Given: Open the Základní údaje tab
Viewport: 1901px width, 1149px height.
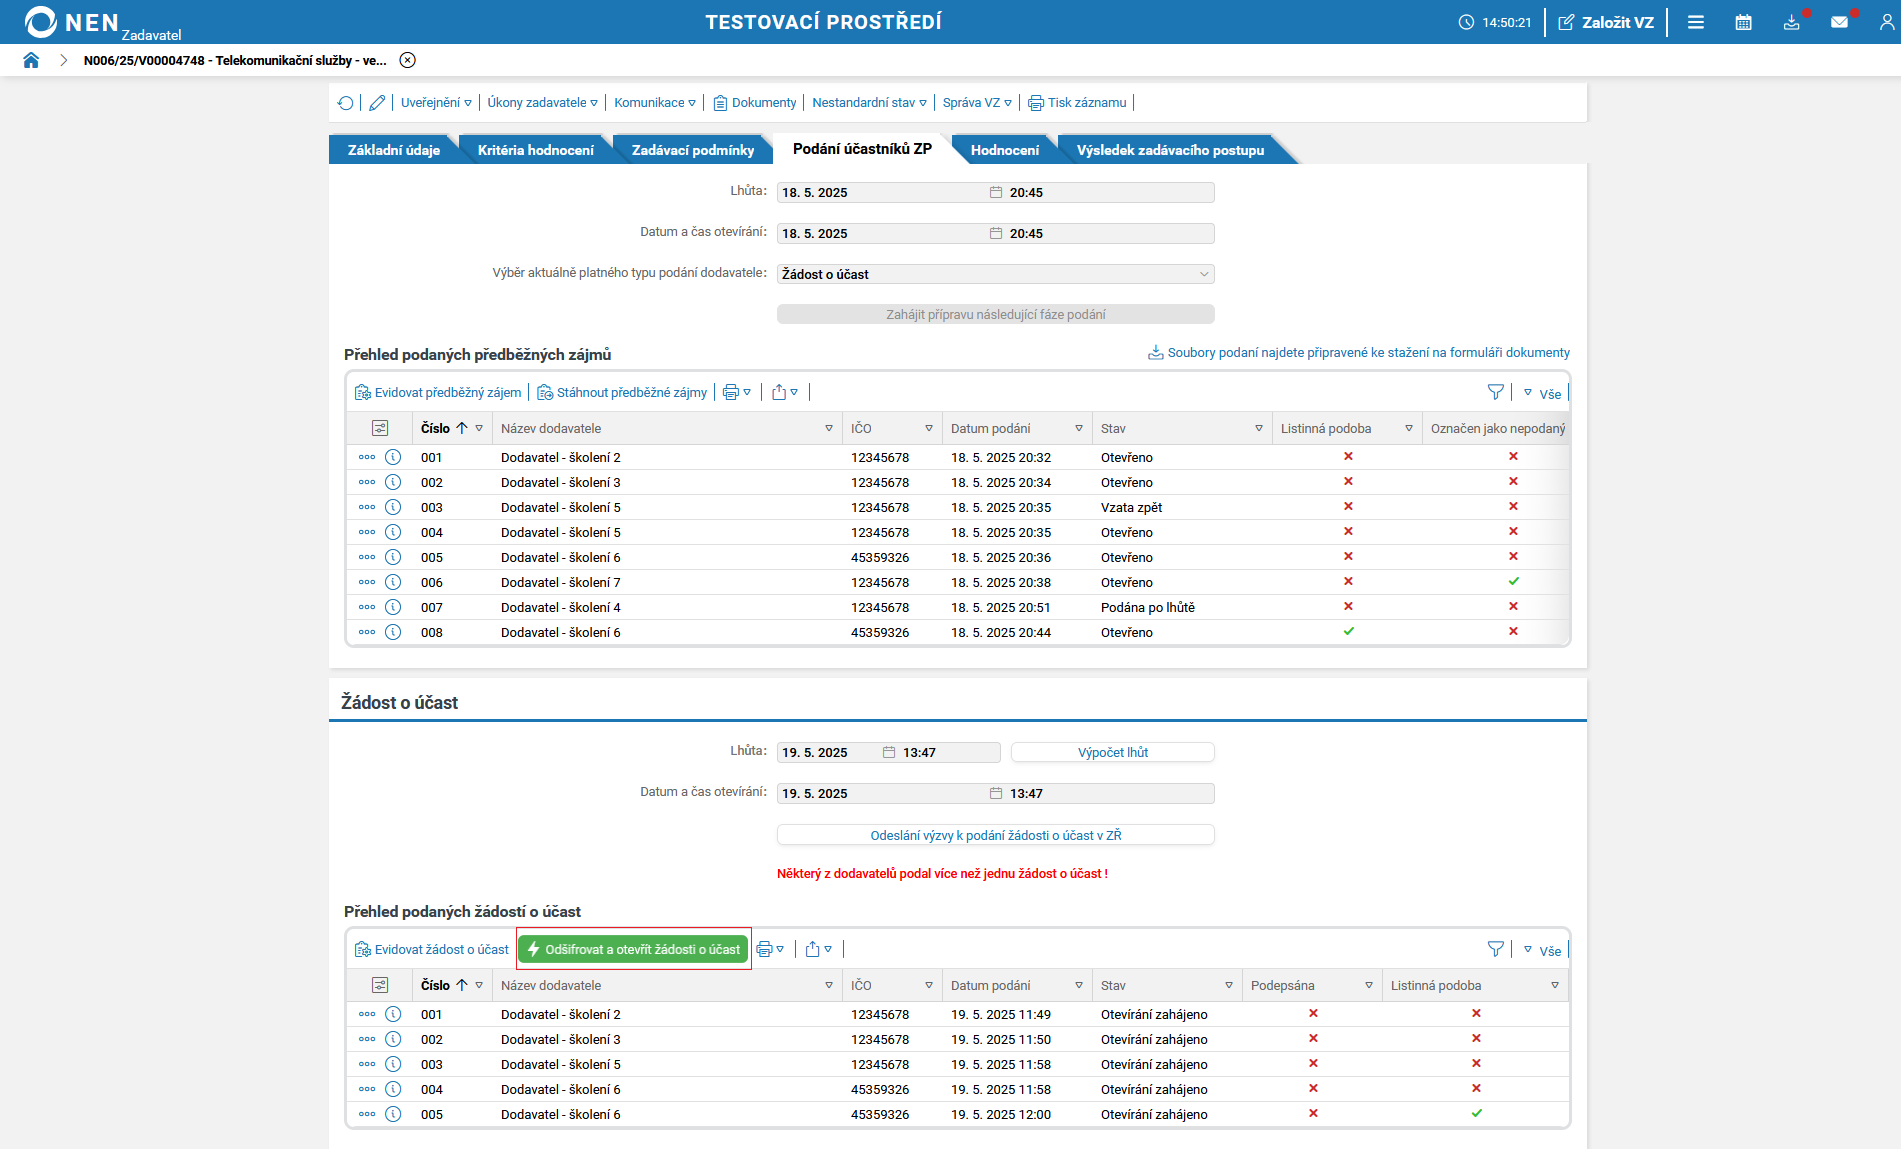Looking at the screenshot, I should pyautogui.click(x=393, y=150).
